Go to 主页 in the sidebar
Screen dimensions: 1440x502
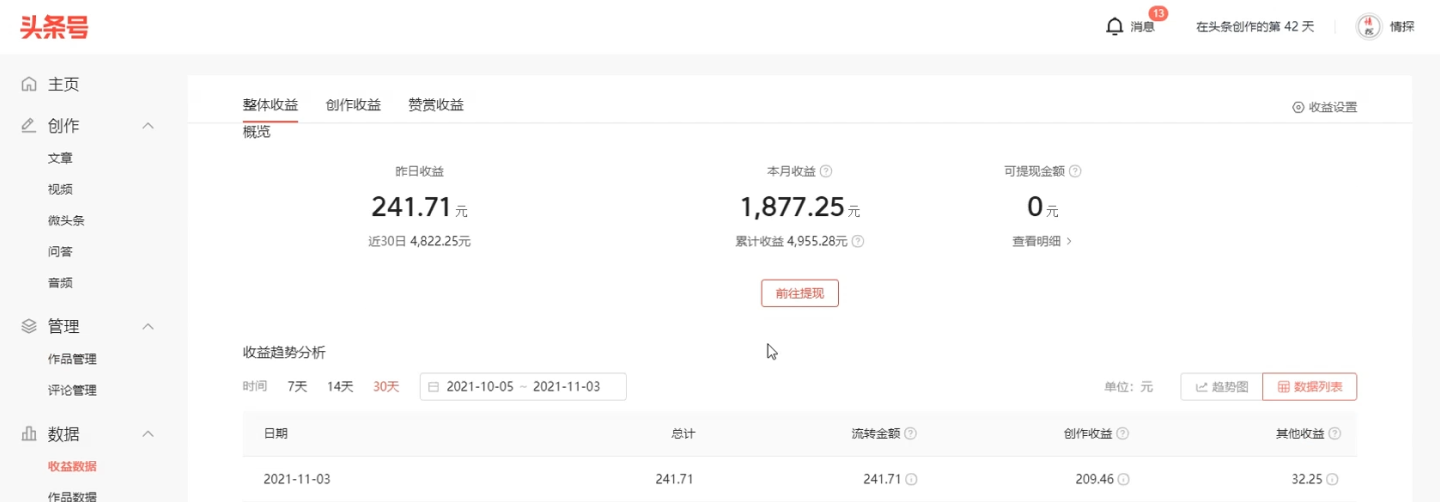coord(64,85)
